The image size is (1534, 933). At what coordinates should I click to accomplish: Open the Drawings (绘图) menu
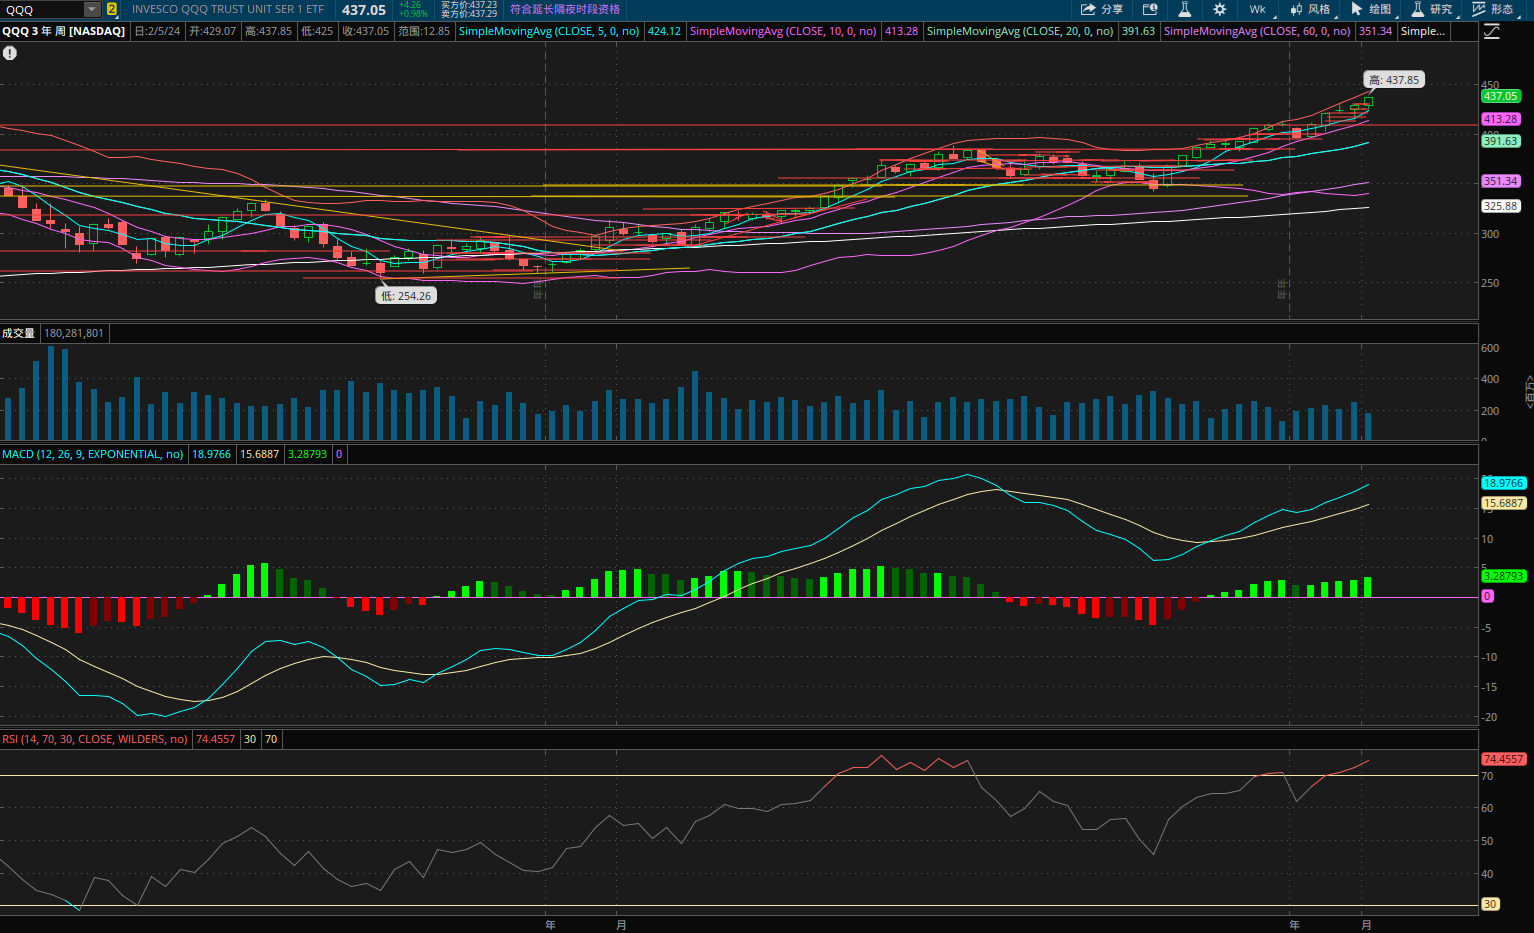pos(1371,9)
